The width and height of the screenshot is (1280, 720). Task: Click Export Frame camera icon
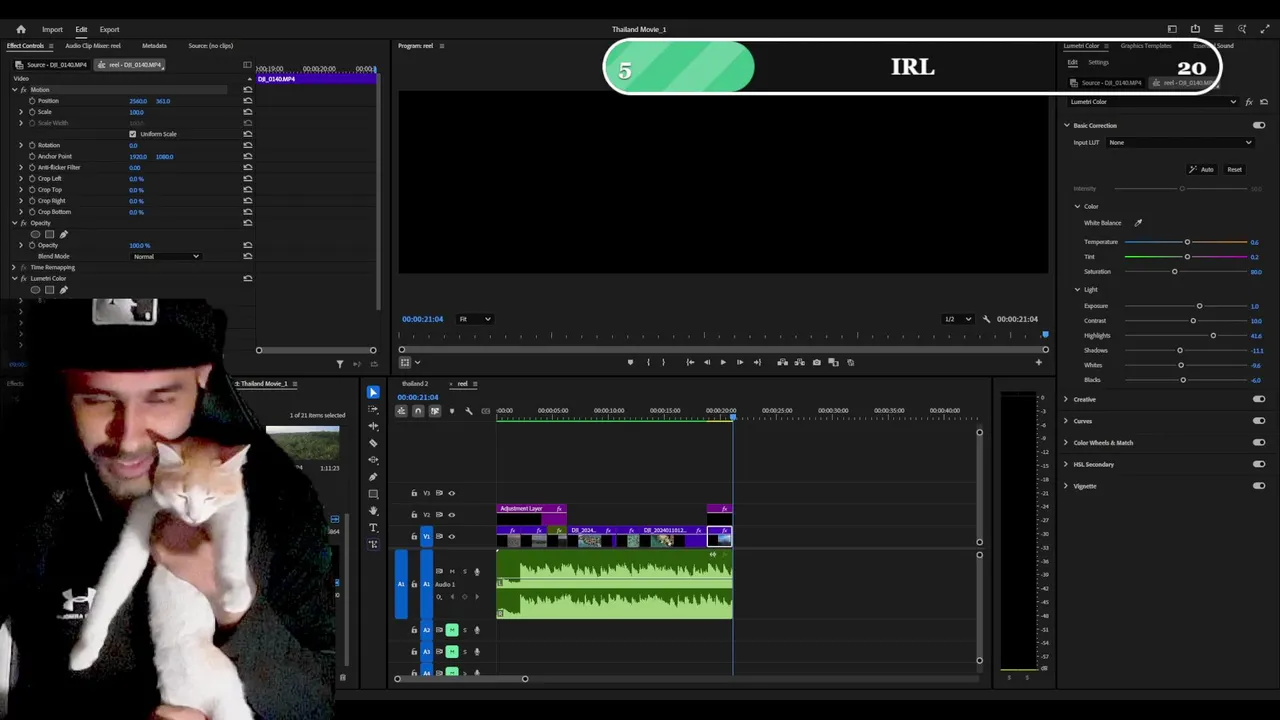click(x=817, y=362)
